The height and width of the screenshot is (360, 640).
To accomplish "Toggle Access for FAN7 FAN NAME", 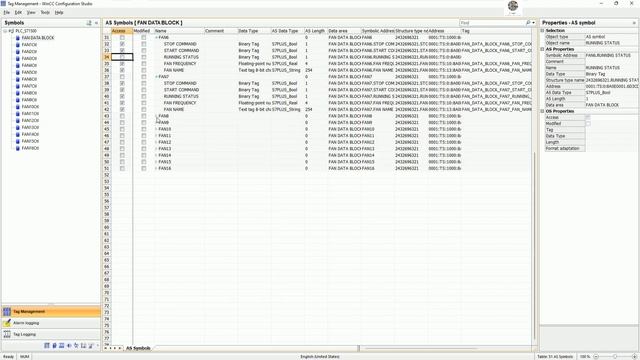I will click(122, 109).
